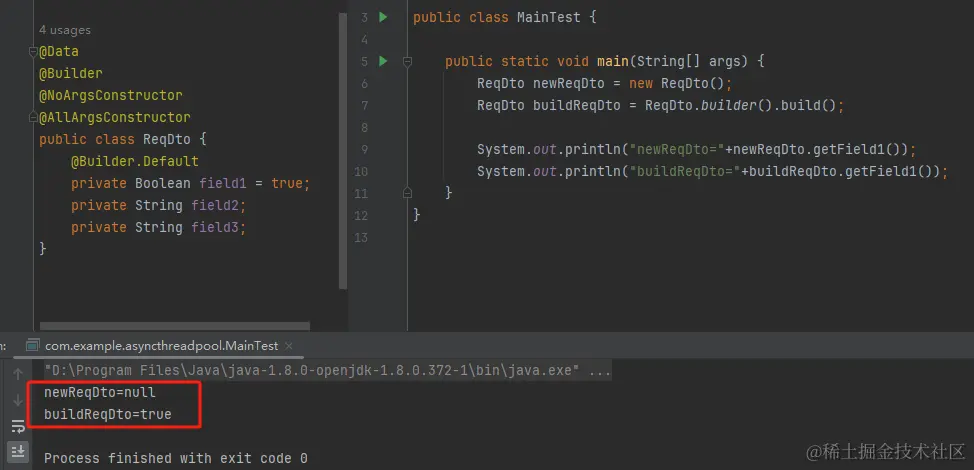Viewport: 974px width, 470px height.
Task: Click line number 13 in the gutter
Action: pyautogui.click(x=361, y=237)
